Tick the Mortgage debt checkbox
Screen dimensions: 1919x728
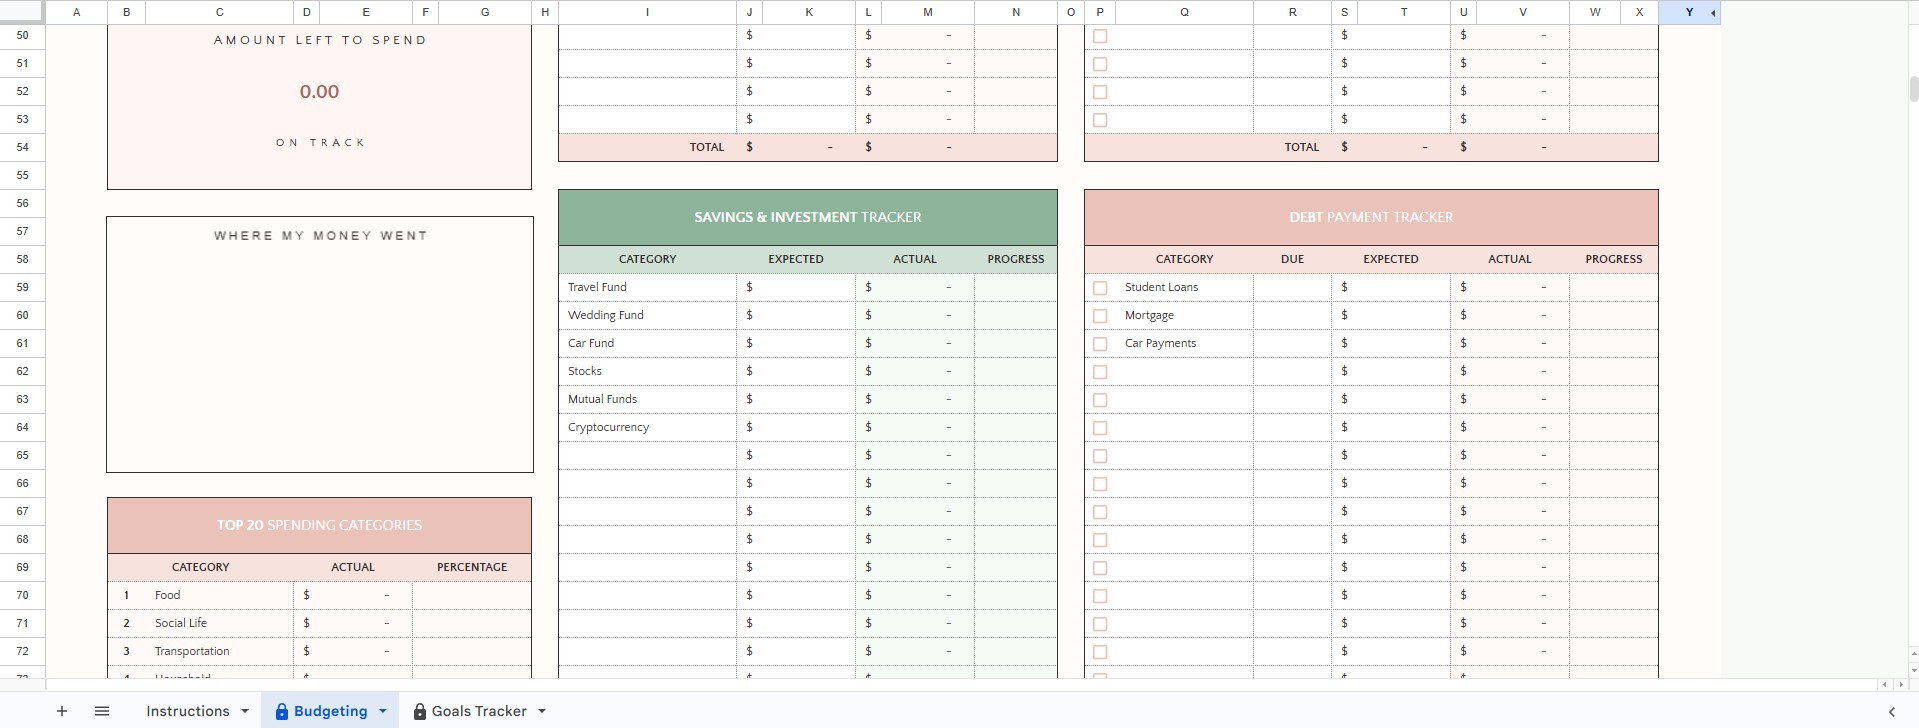coord(1100,316)
